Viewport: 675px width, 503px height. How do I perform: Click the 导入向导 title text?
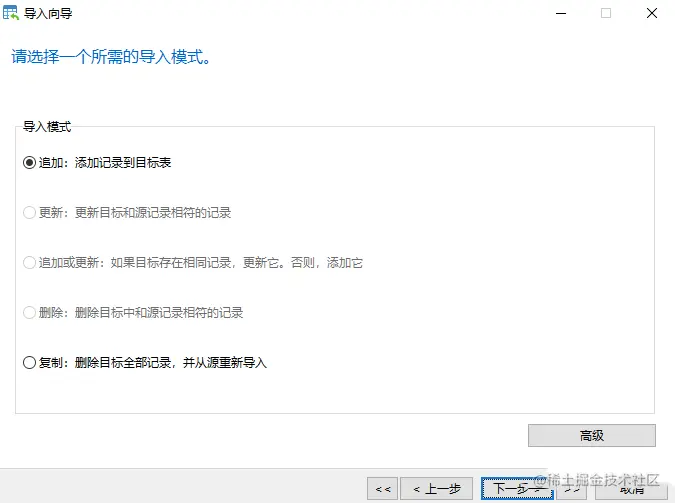(48, 13)
